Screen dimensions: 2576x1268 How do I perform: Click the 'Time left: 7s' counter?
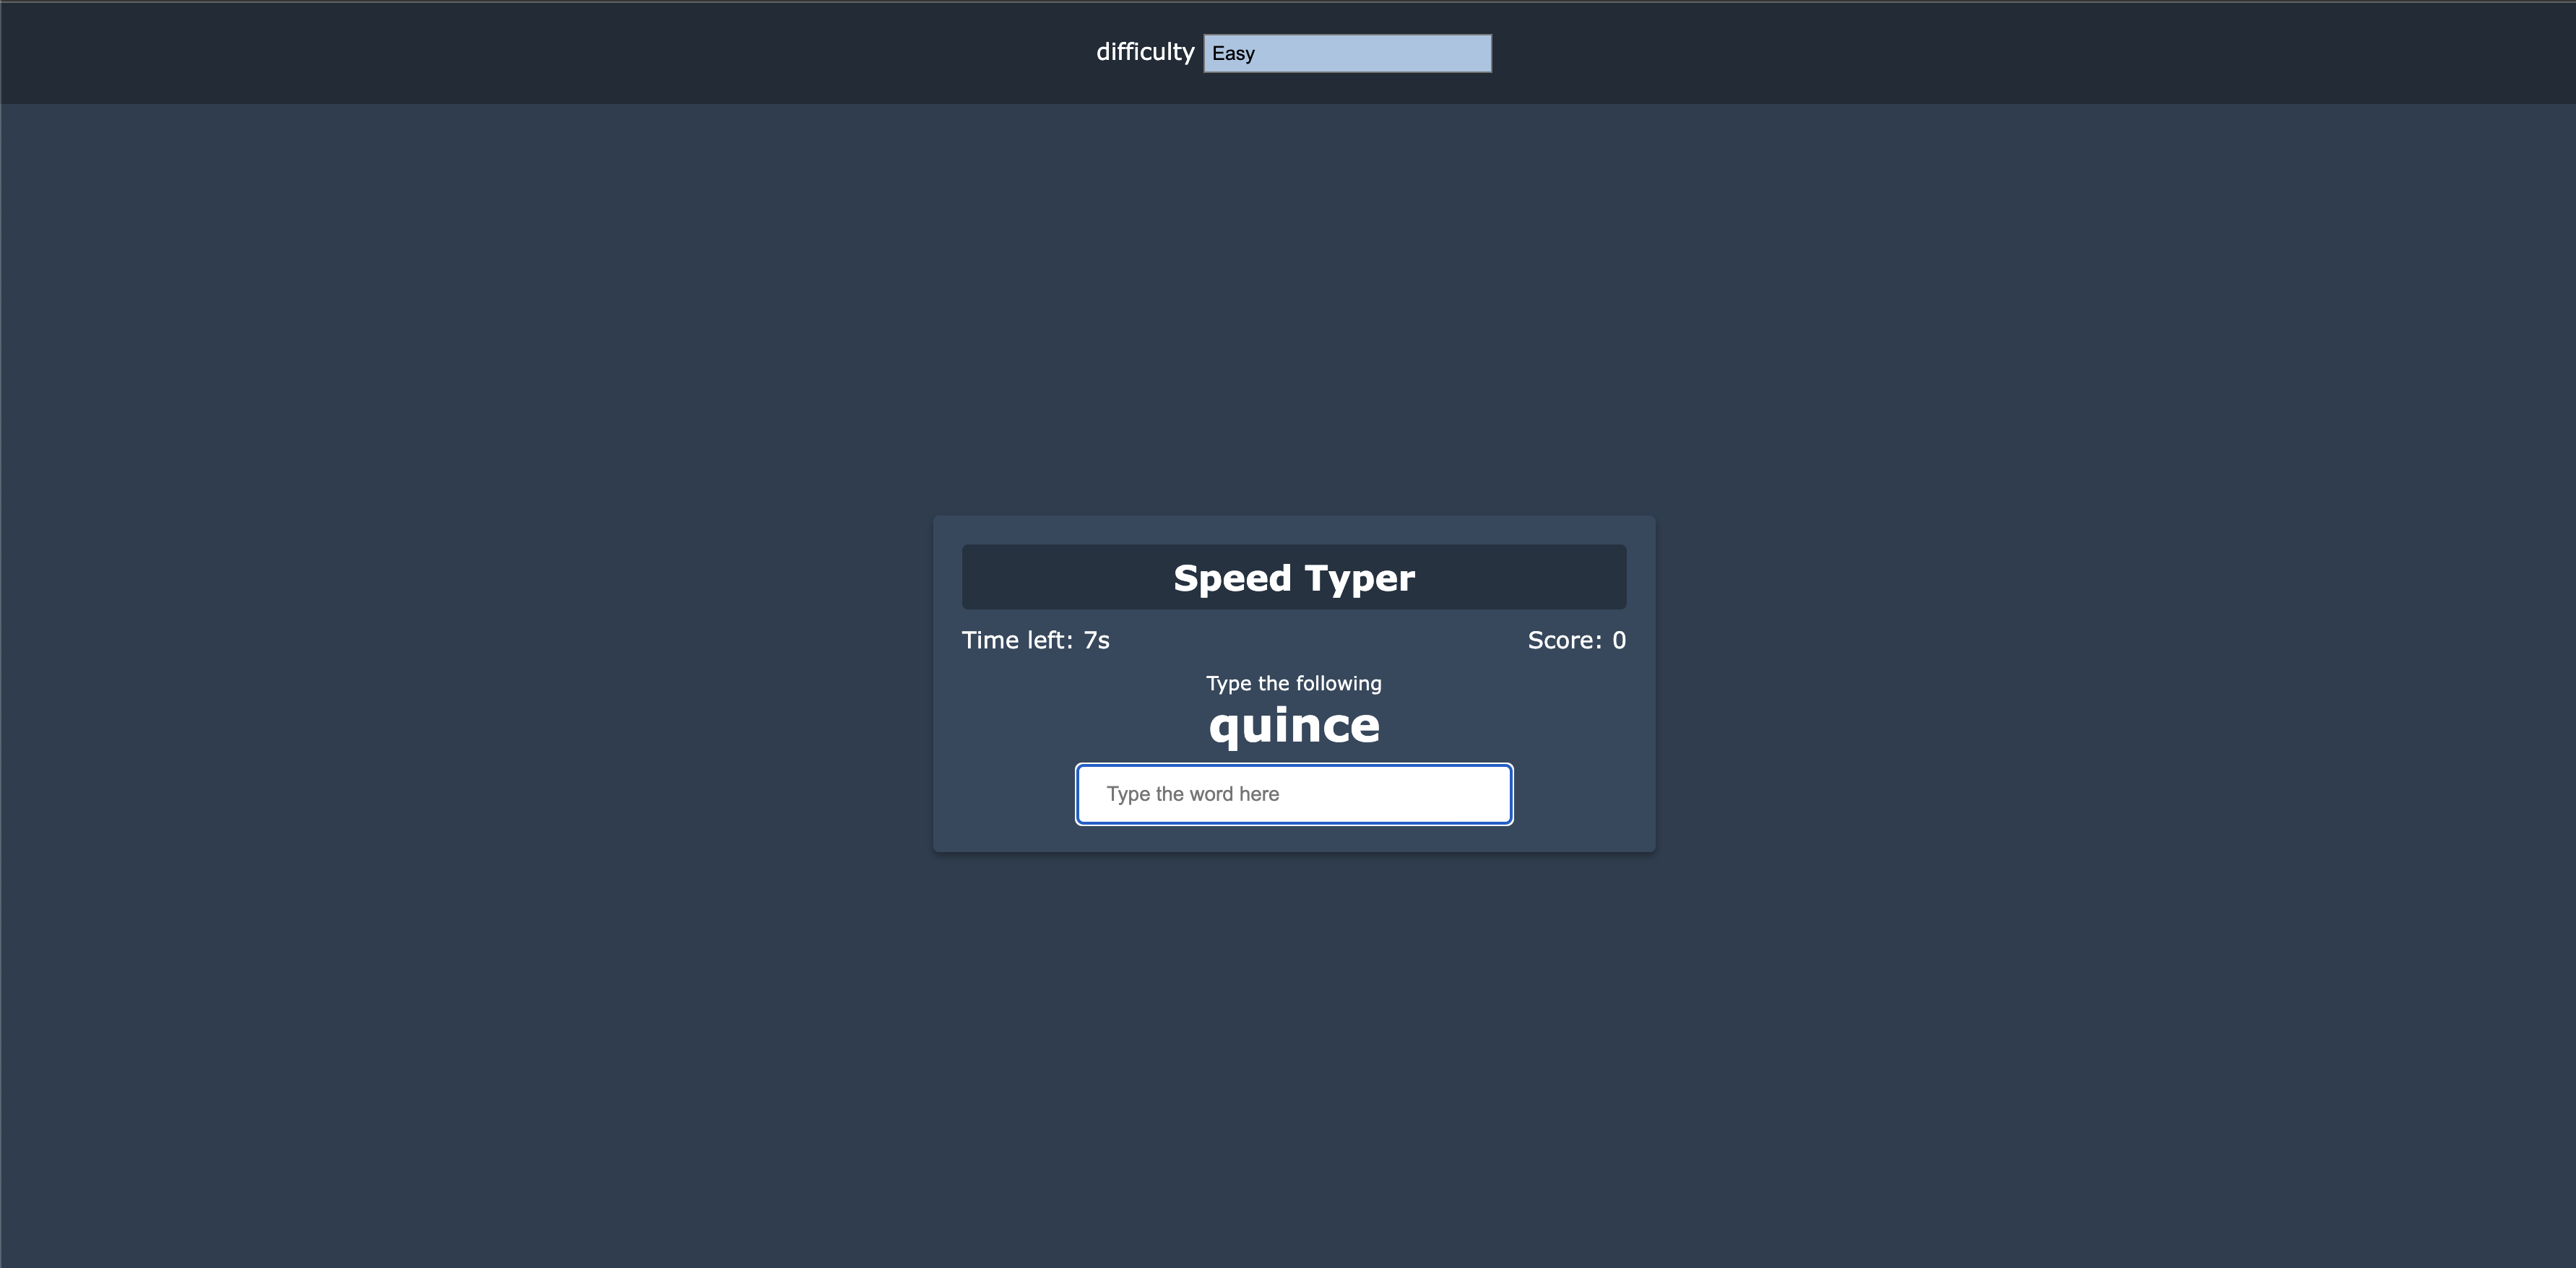(1036, 640)
